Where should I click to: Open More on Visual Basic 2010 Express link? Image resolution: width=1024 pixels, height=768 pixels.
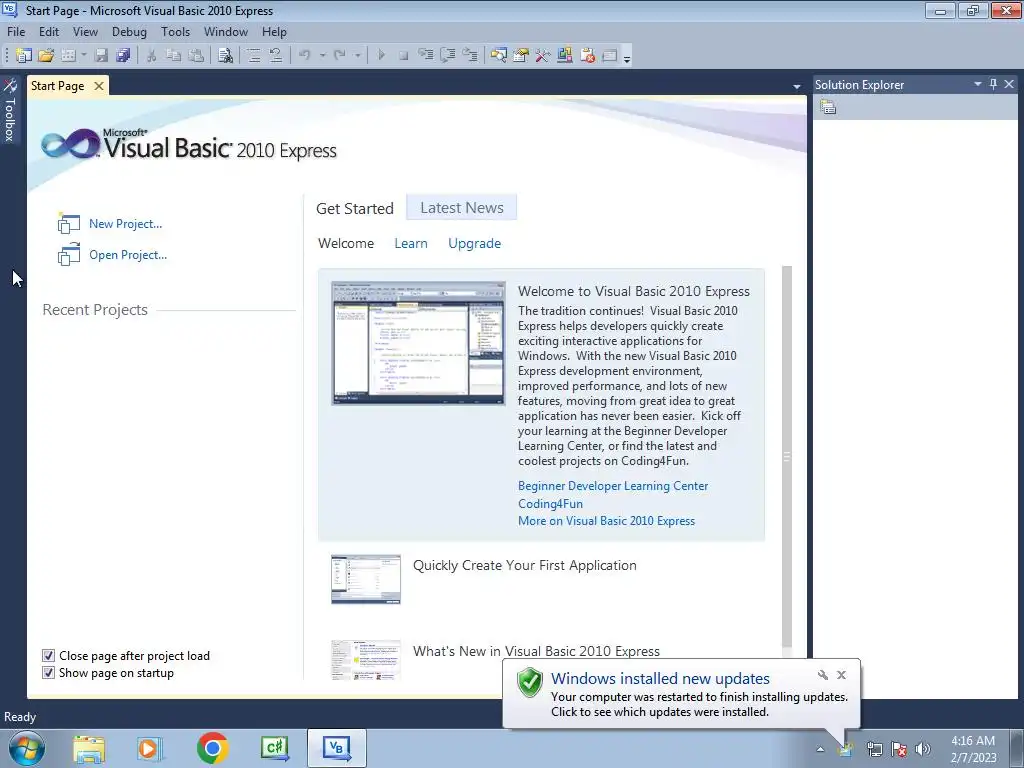pos(606,520)
